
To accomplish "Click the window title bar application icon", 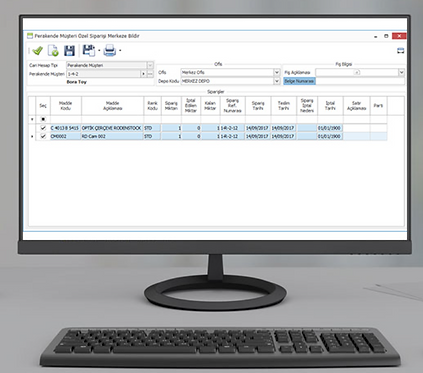I will click(30, 36).
